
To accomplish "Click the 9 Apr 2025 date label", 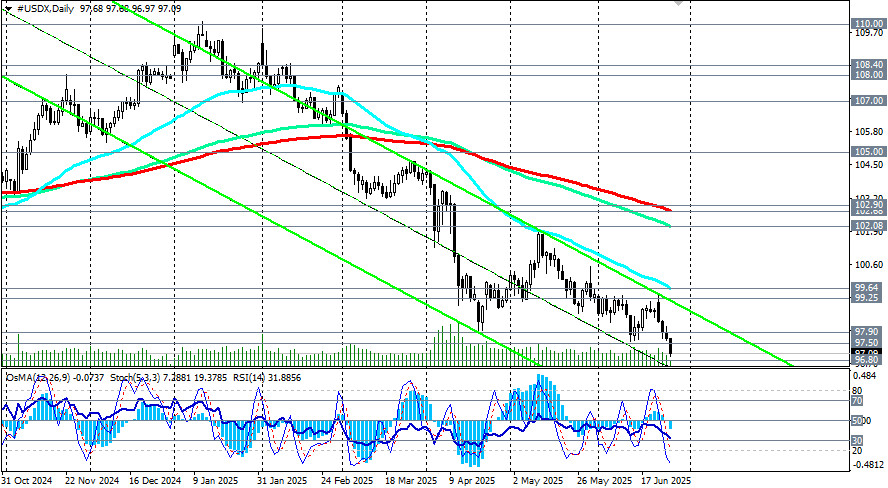I will tap(472, 481).
